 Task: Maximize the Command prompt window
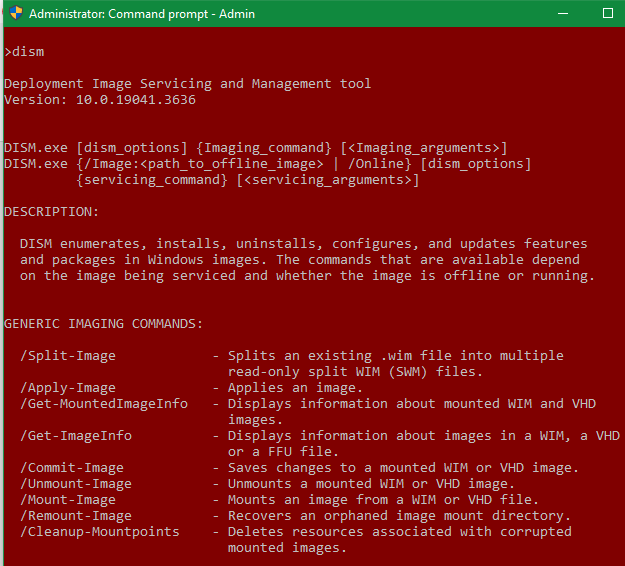click(x=607, y=14)
